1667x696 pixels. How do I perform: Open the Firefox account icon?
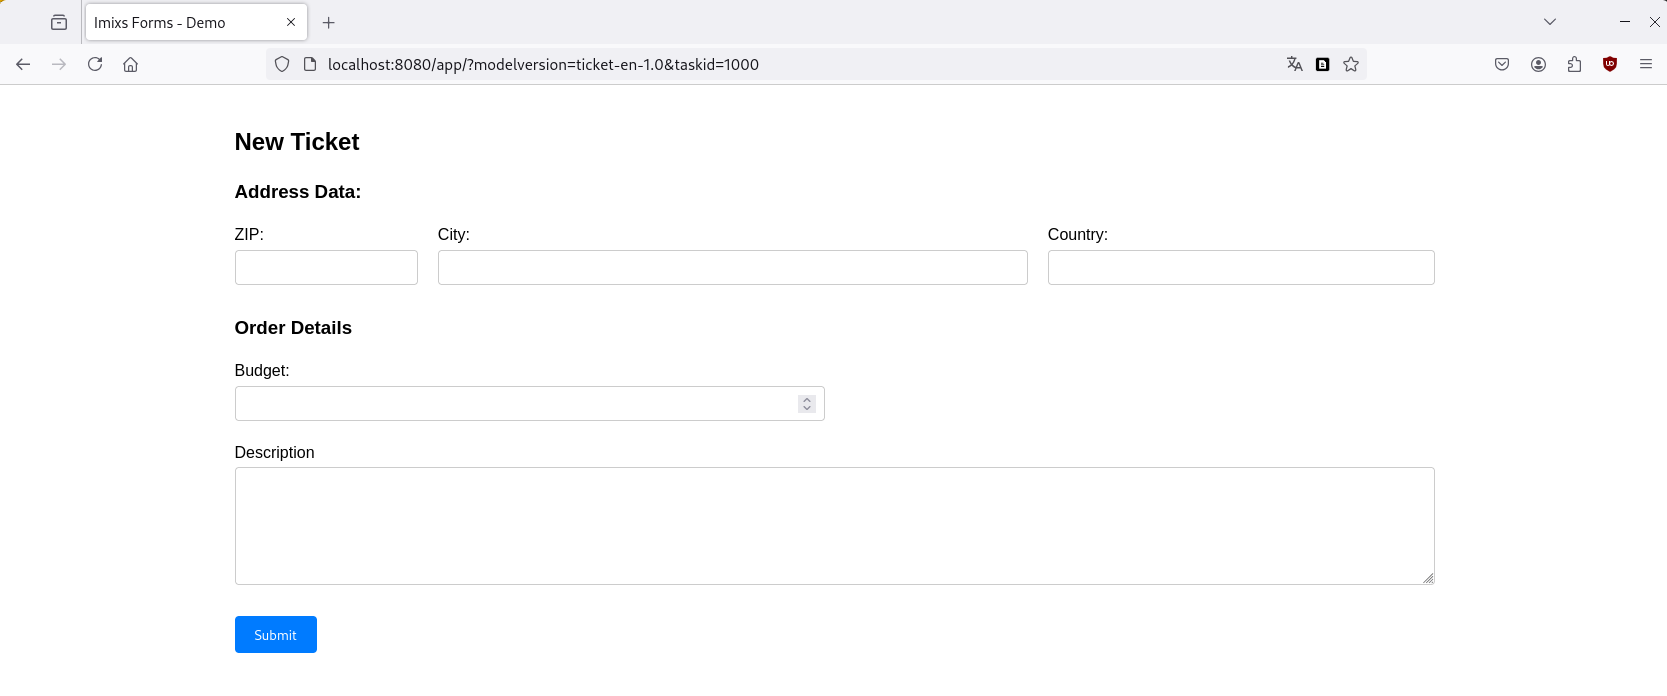[1538, 64]
